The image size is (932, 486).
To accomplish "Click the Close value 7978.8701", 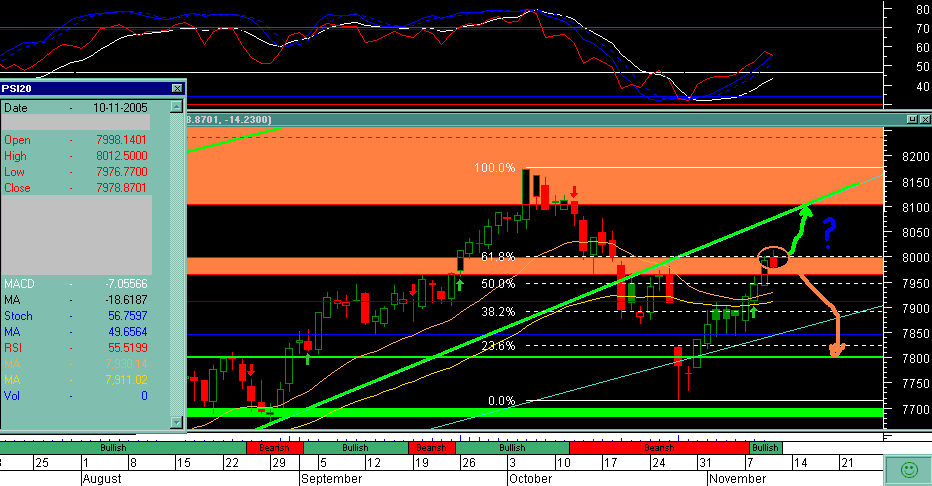I will coord(121,188).
